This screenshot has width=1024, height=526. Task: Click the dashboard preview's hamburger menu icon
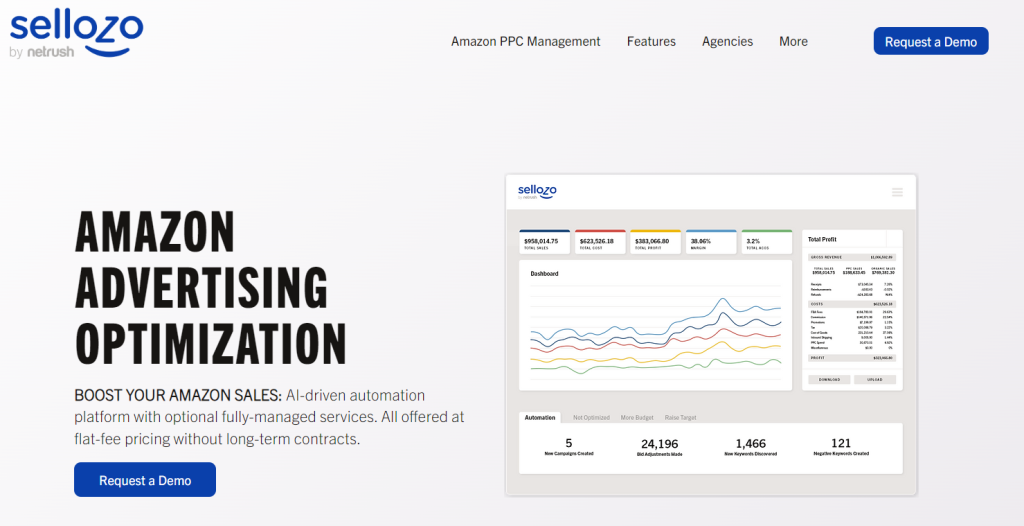tap(897, 192)
